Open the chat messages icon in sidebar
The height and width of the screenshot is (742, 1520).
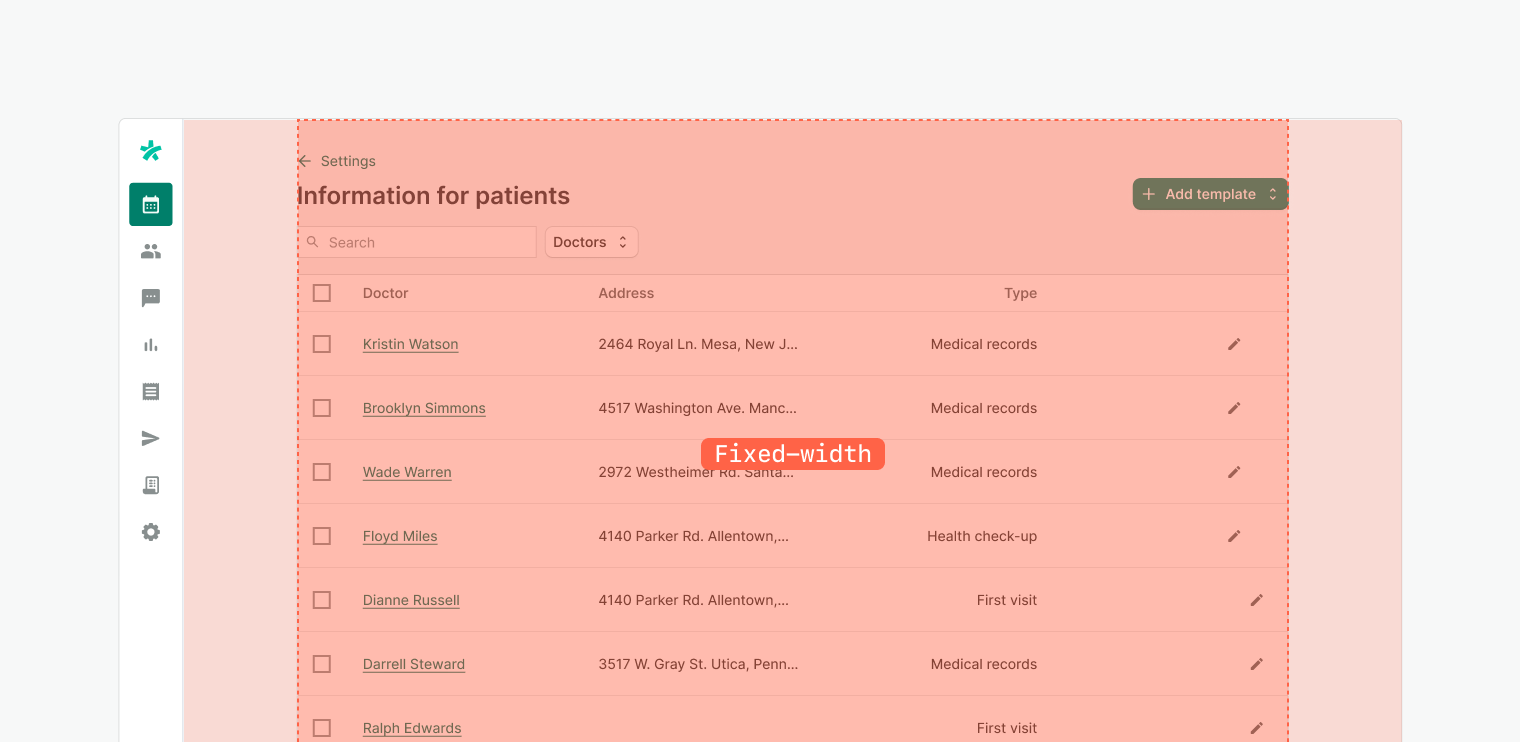point(151,298)
